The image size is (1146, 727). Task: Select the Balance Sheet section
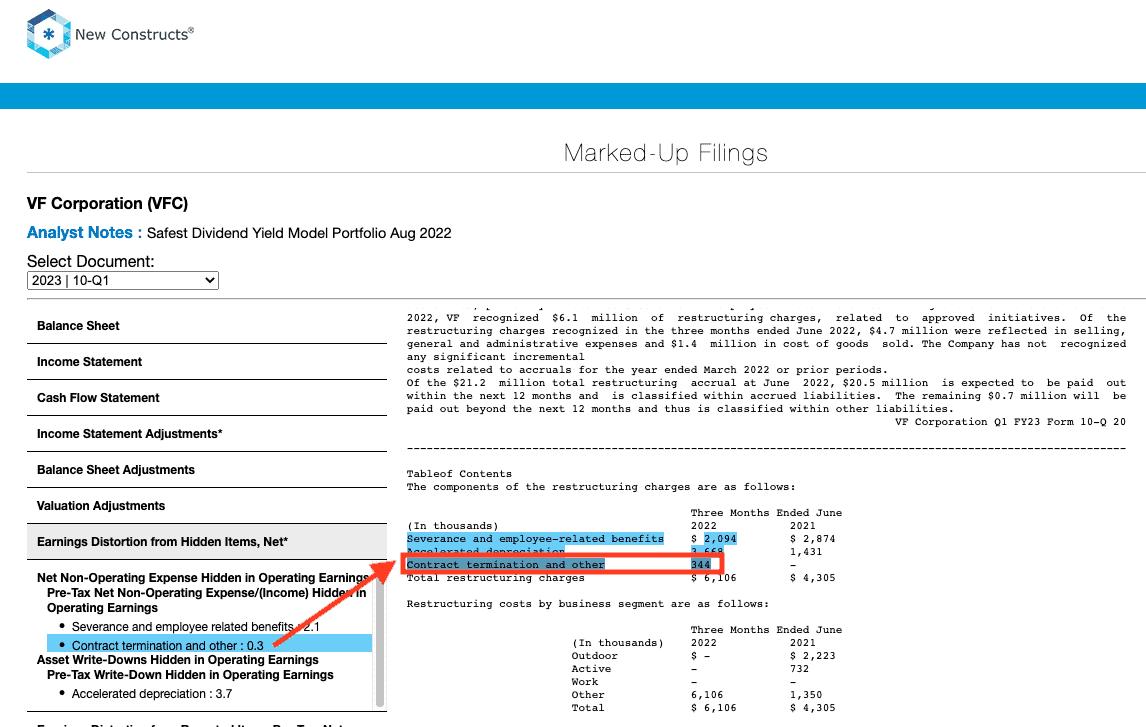tap(207, 326)
